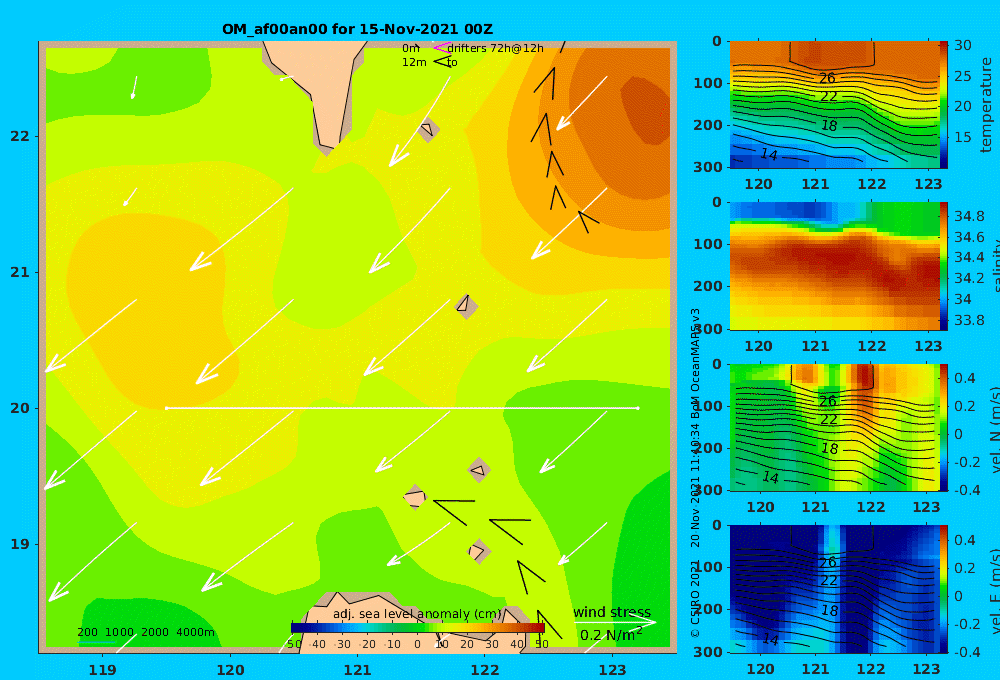1000x680 pixels.
Task: Click the 'wind stress' label
Action: [x=612, y=612]
